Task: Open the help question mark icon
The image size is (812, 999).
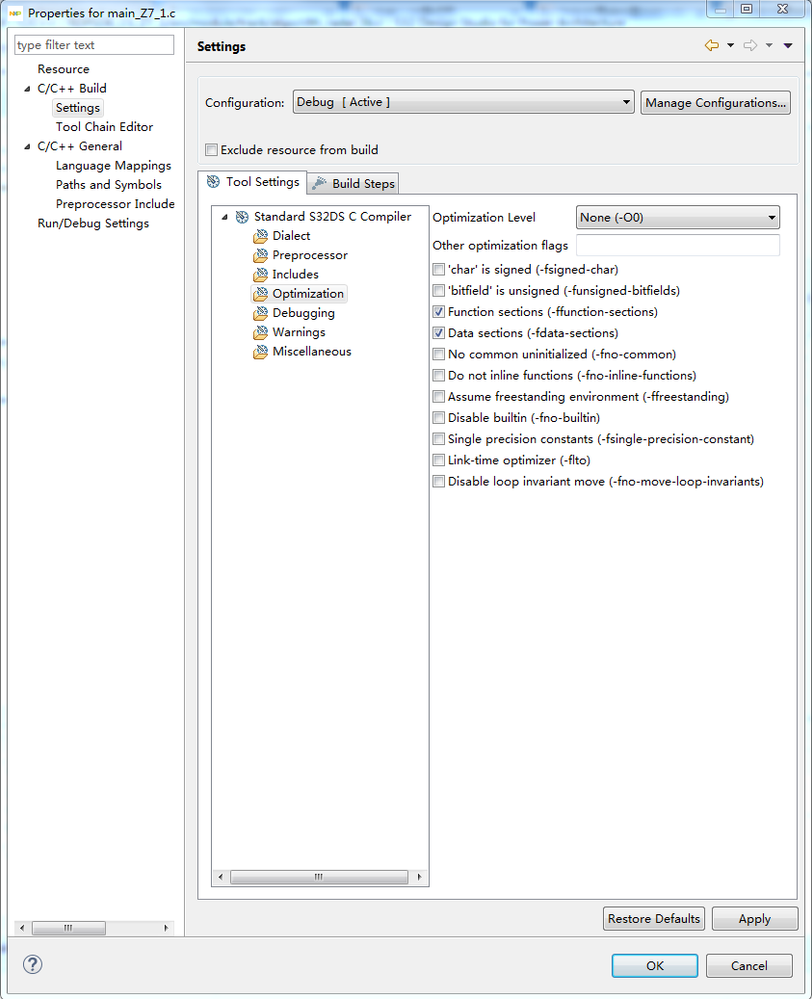Action: tap(33, 964)
